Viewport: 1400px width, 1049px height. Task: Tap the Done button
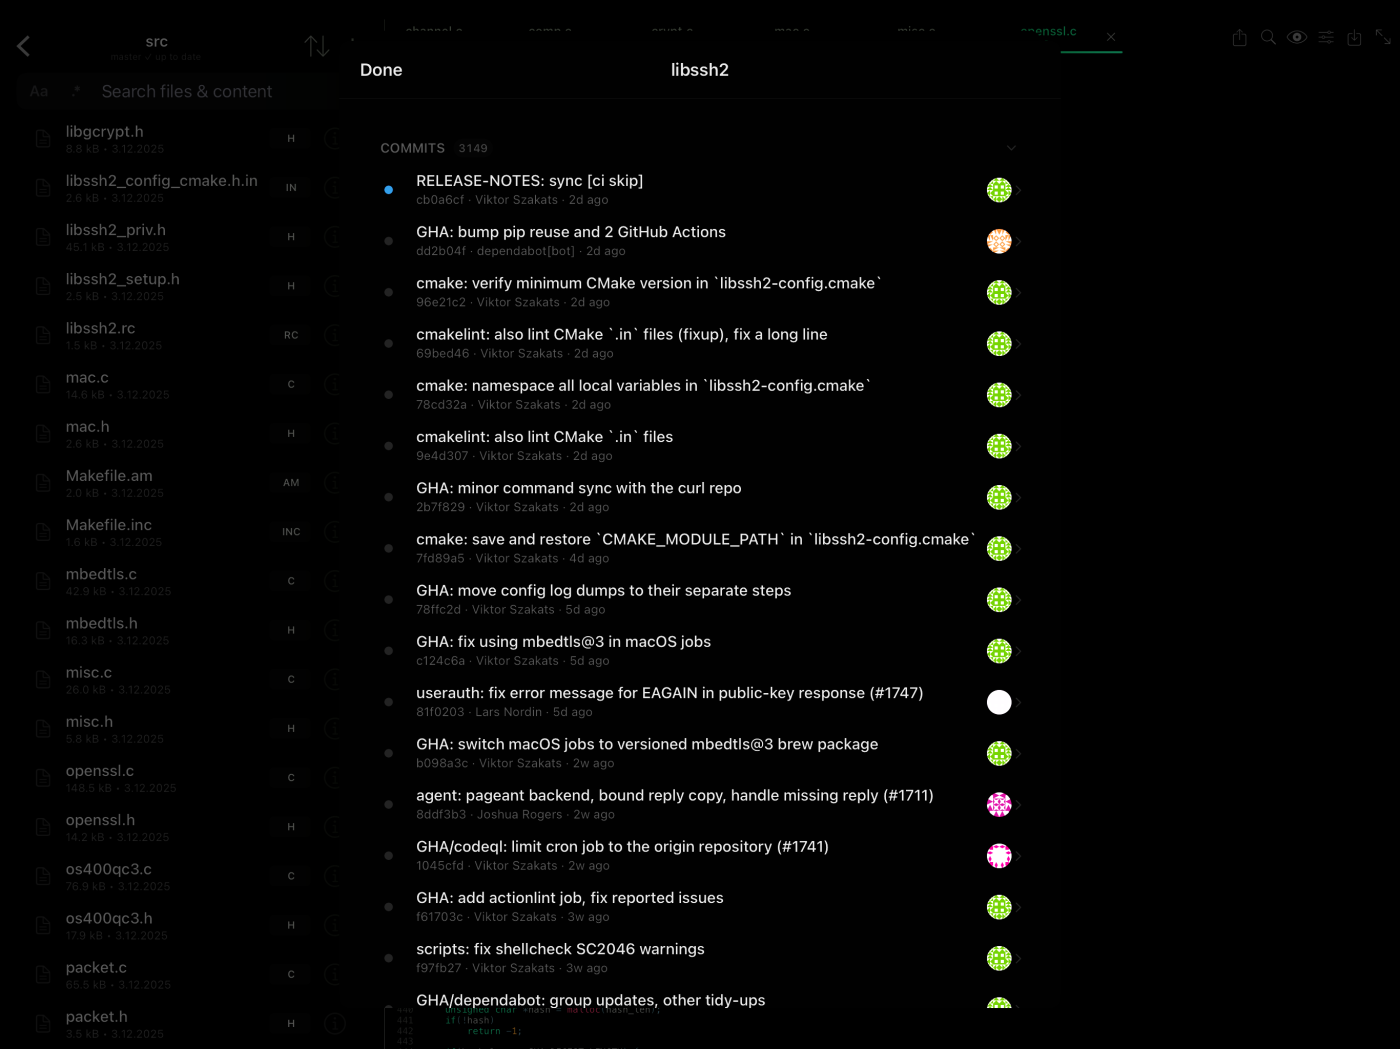coord(381,69)
